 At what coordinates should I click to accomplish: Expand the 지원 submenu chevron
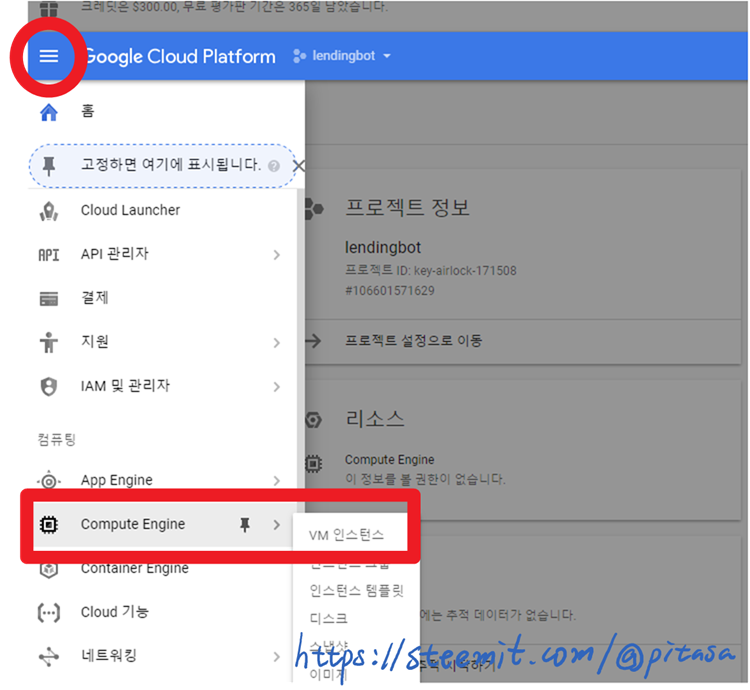pos(276,343)
